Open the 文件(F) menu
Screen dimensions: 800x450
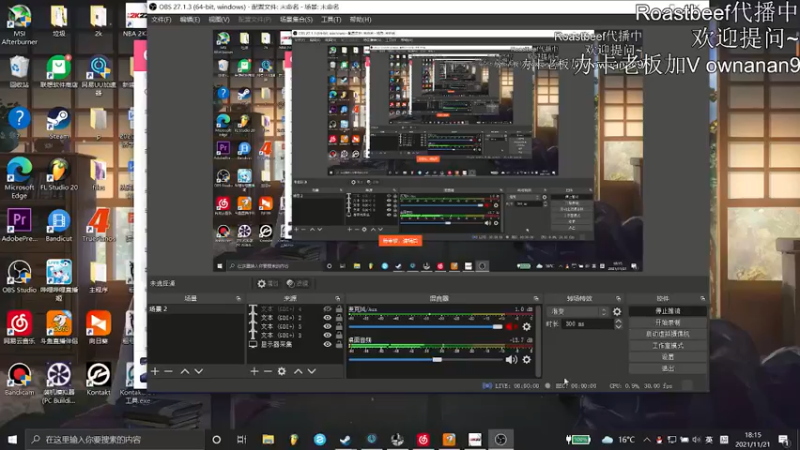(x=161, y=19)
